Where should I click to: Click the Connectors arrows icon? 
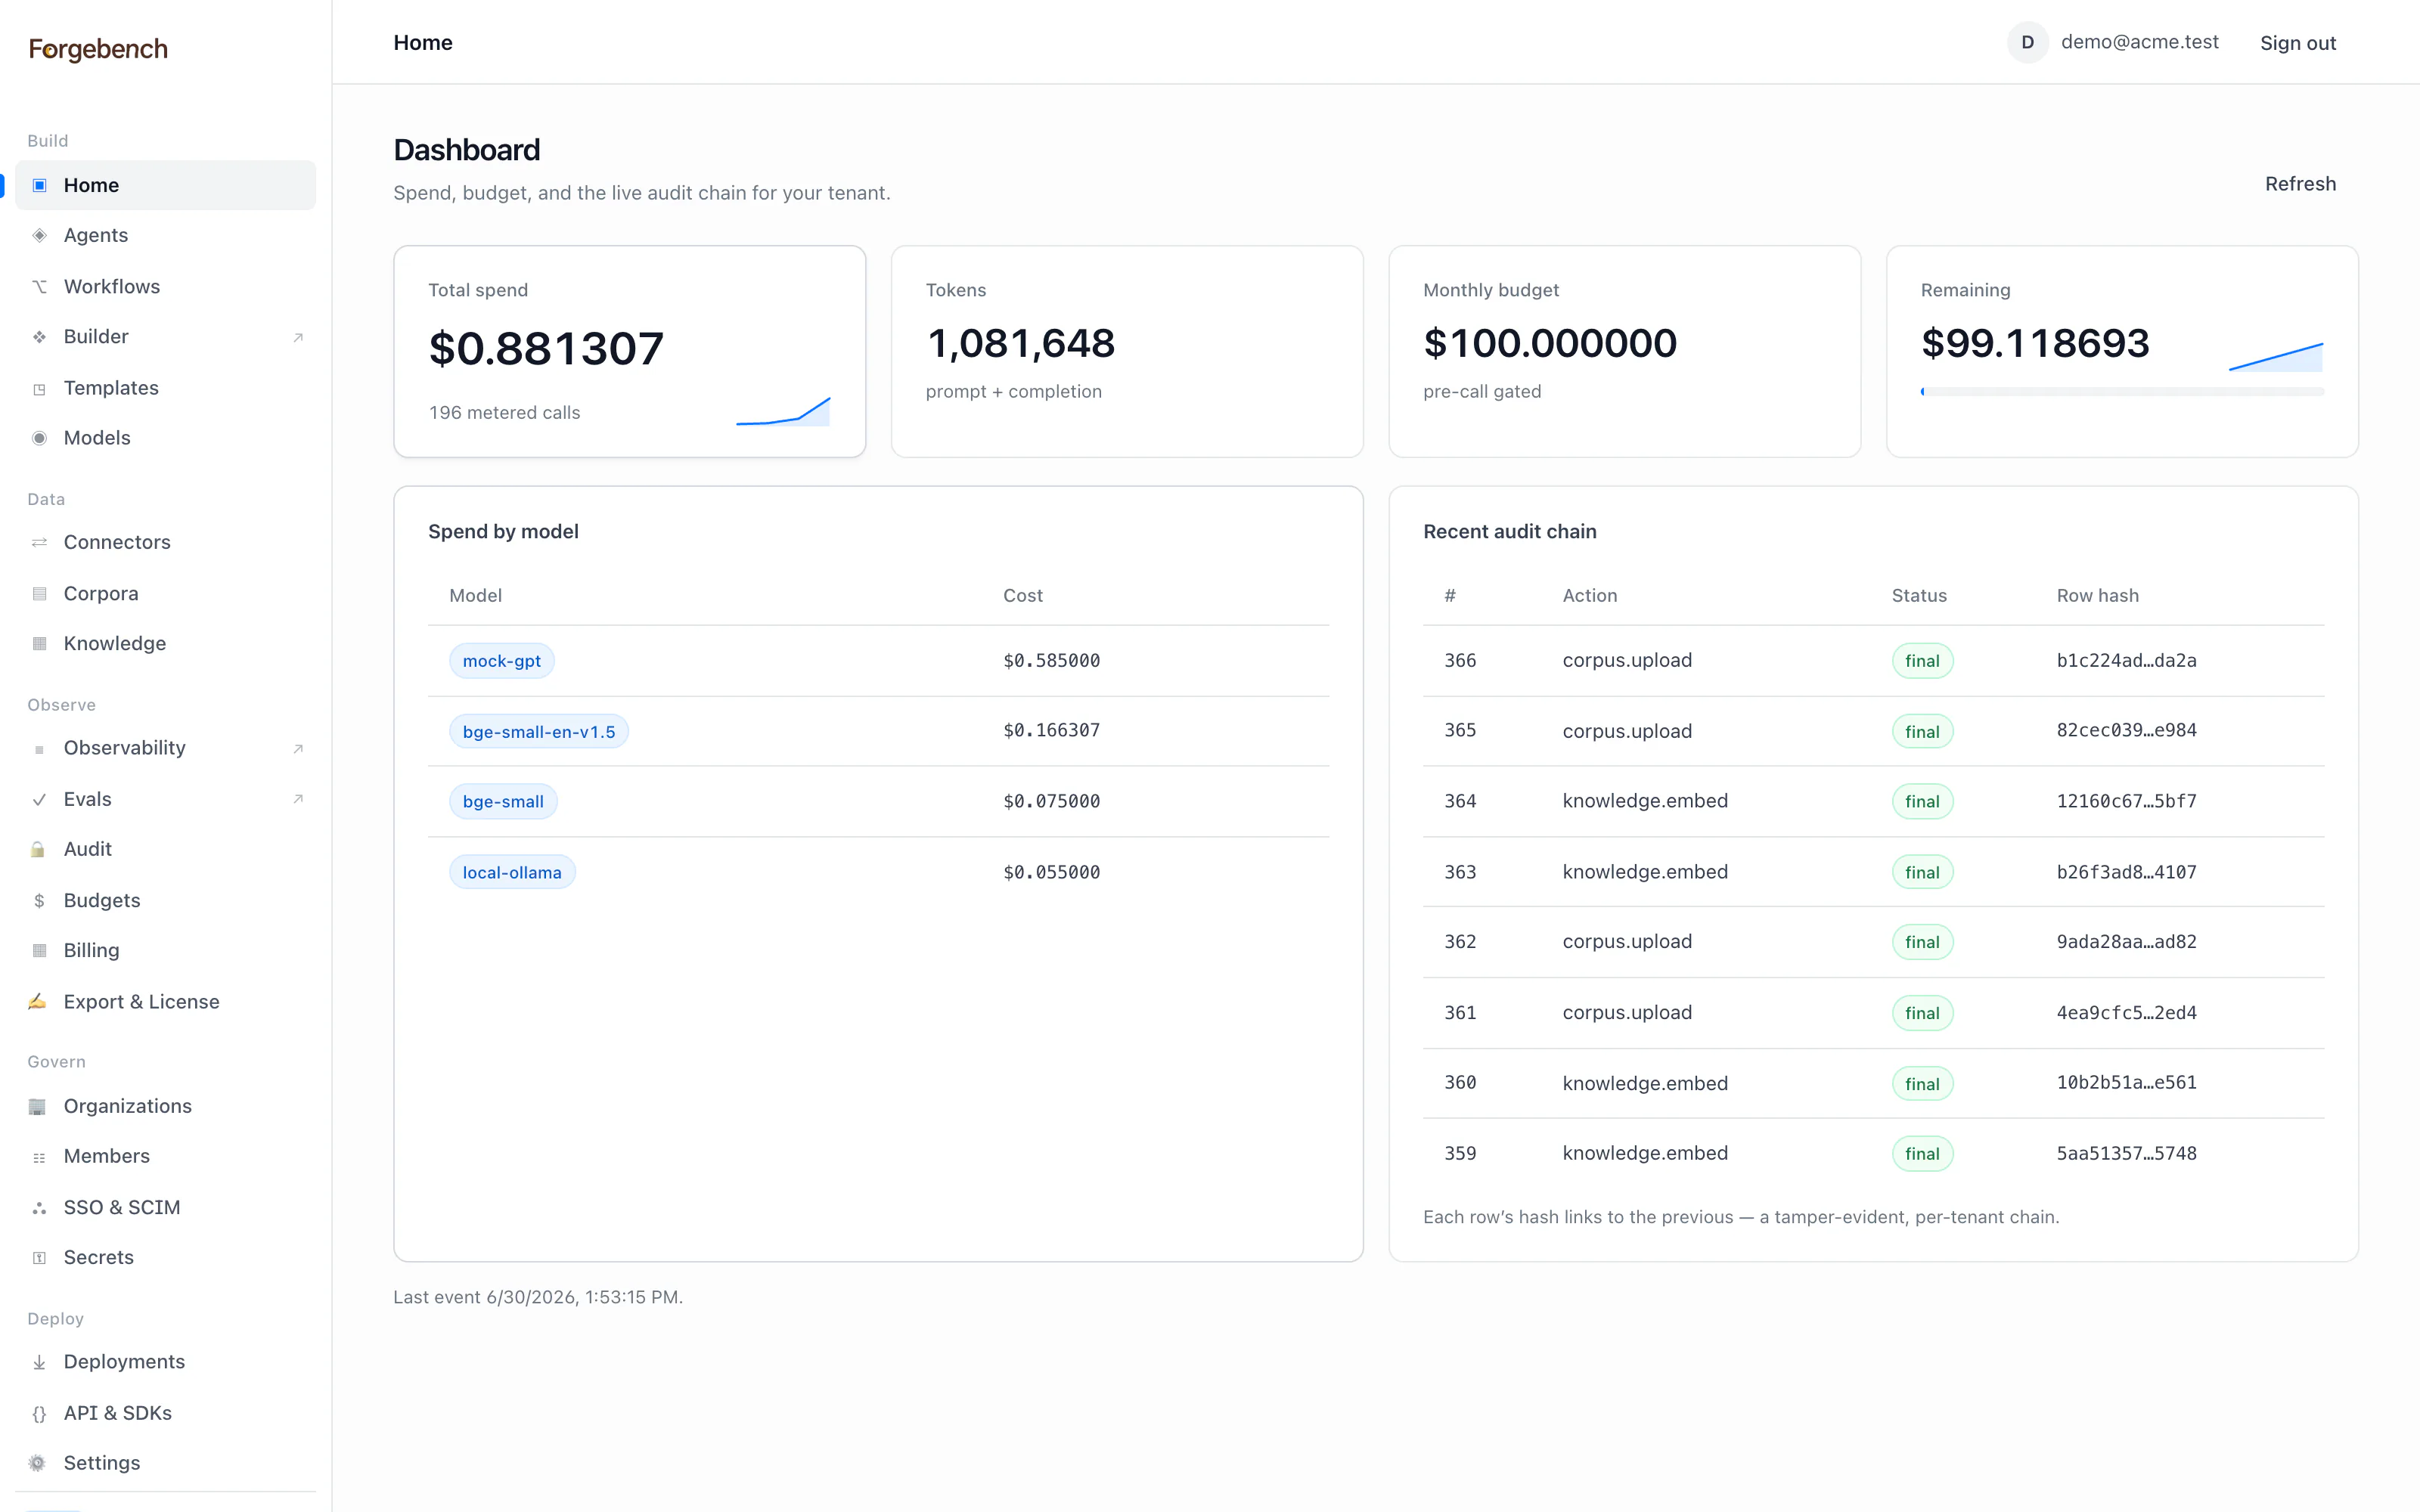click(40, 542)
